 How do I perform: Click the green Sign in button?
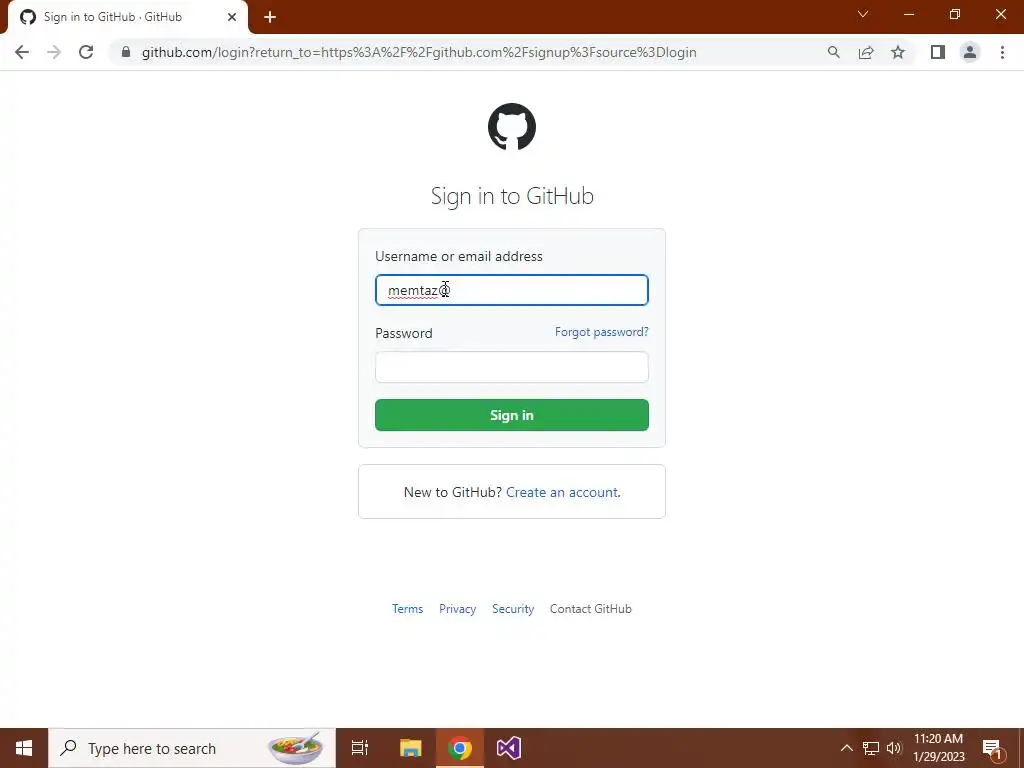pos(512,415)
